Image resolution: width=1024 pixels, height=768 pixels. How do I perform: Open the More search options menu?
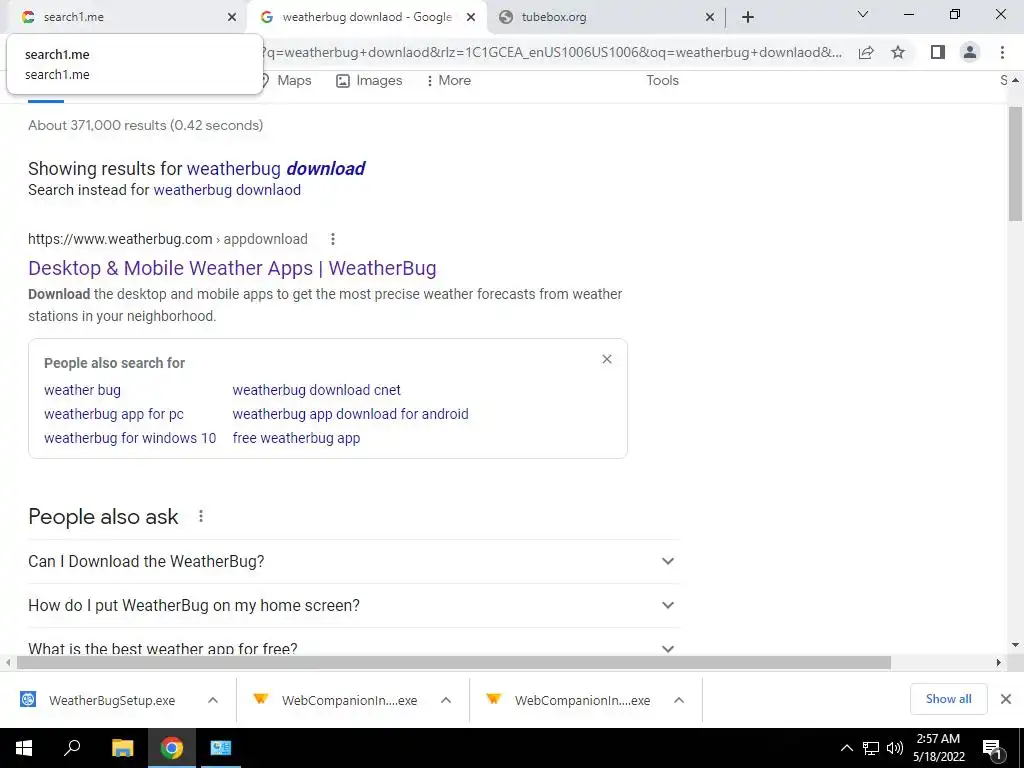pyautogui.click(x=448, y=80)
